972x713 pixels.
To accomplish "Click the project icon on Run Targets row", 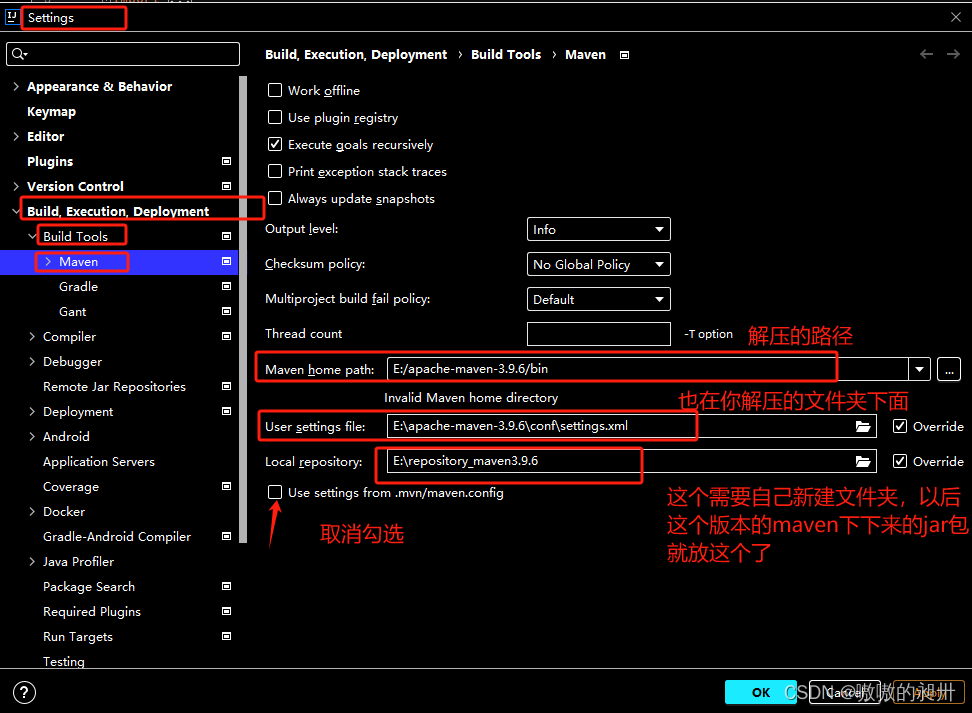I will point(226,636).
